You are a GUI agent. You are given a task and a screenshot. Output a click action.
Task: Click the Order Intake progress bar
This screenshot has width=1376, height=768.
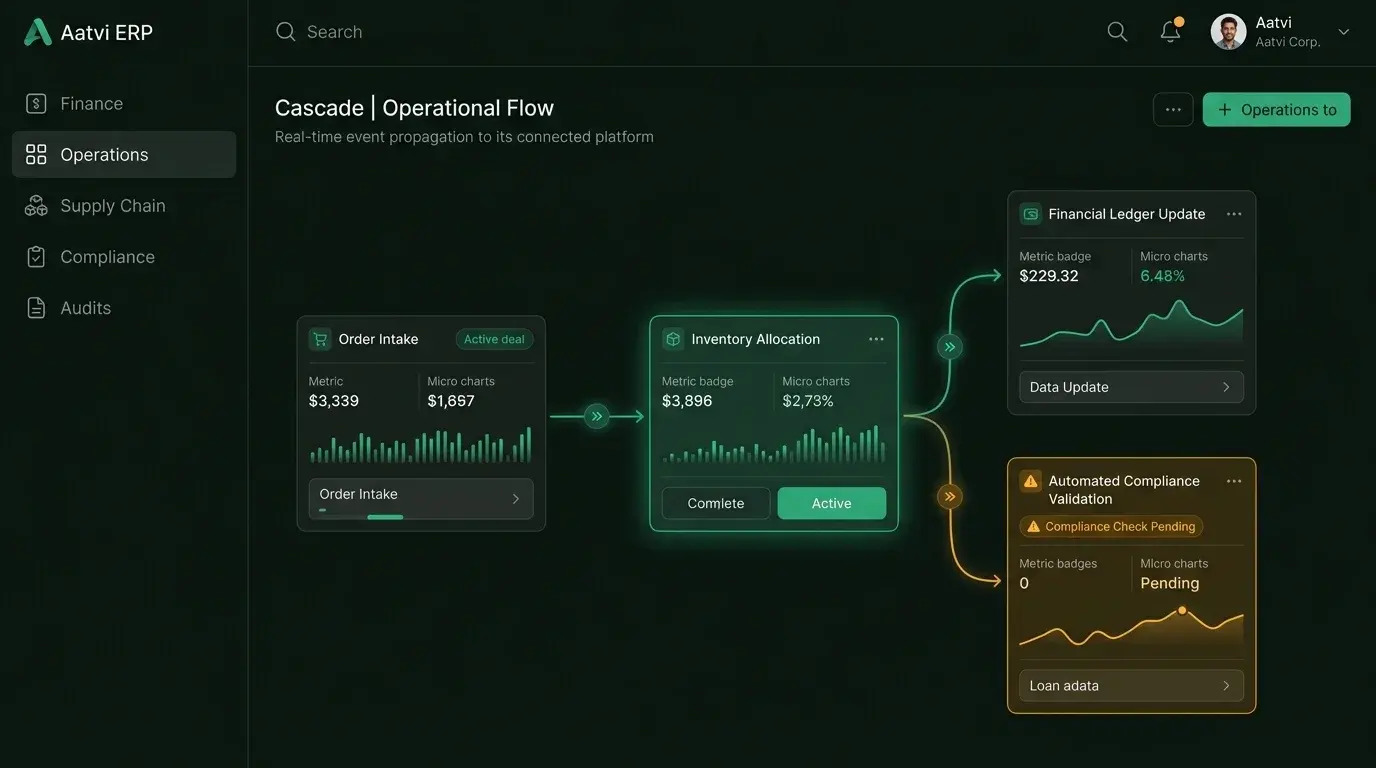(x=361, y=515)
